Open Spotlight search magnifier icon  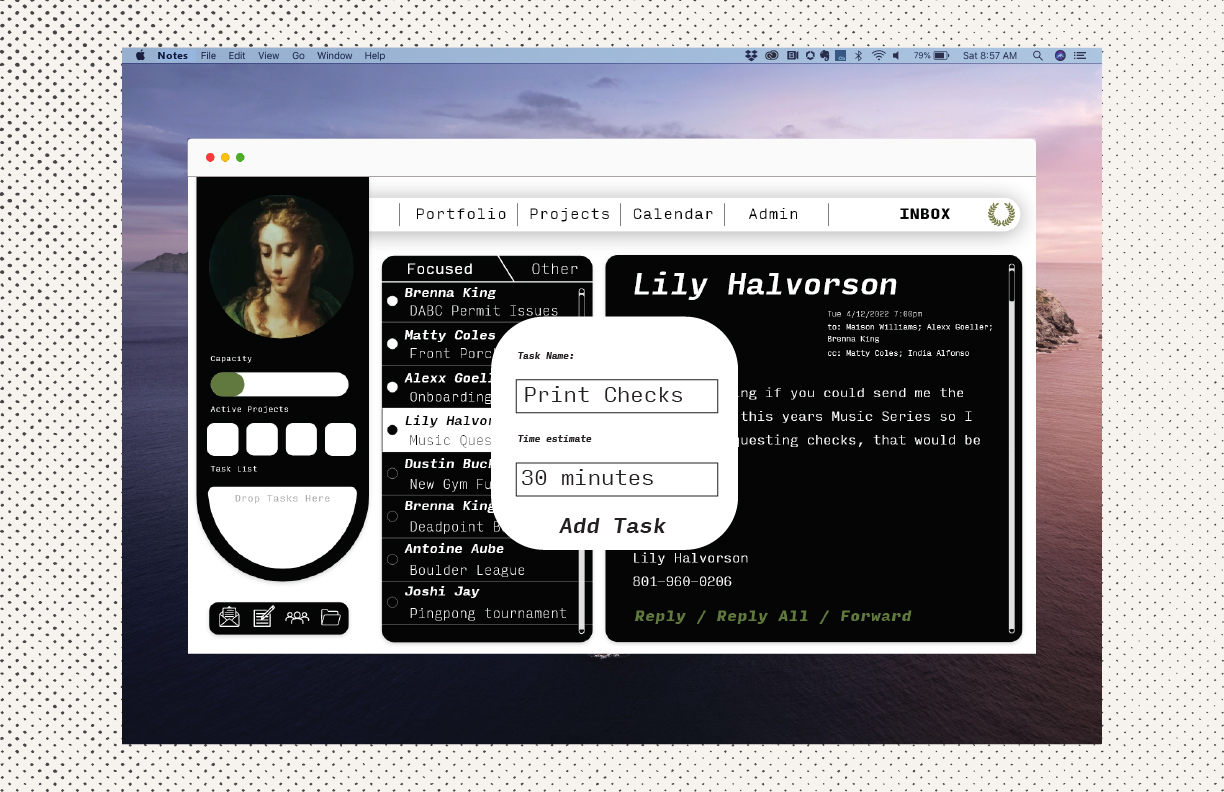pyautogui.click(x=1038, y=56)
